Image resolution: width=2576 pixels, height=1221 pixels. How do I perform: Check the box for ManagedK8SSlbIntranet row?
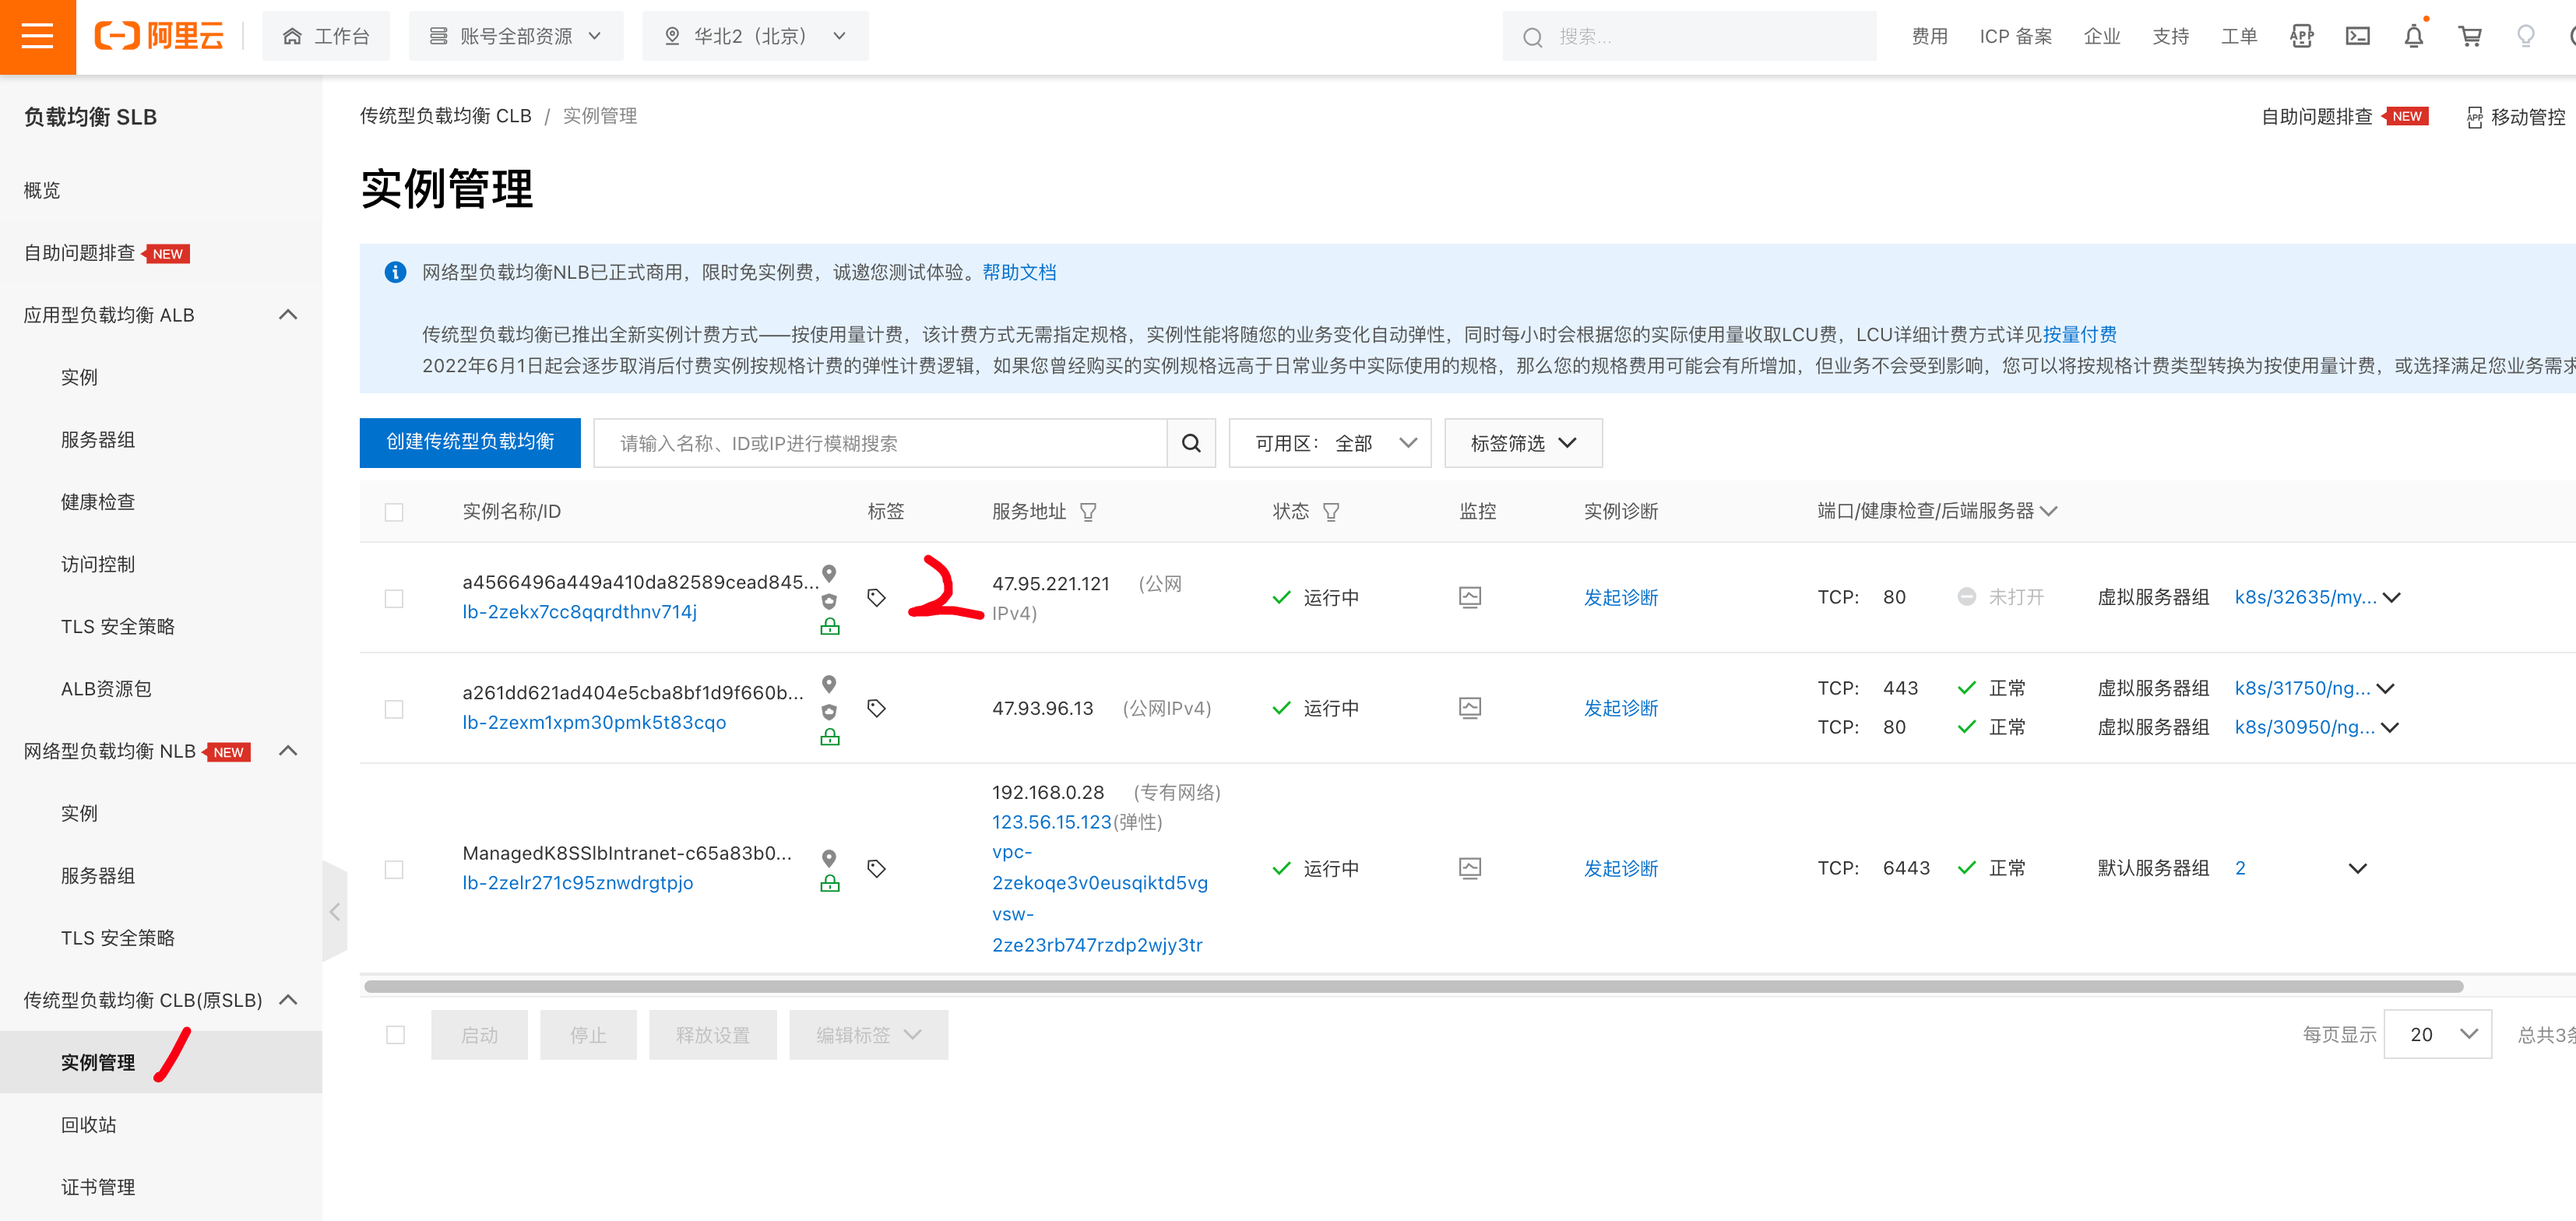point(394,869)
